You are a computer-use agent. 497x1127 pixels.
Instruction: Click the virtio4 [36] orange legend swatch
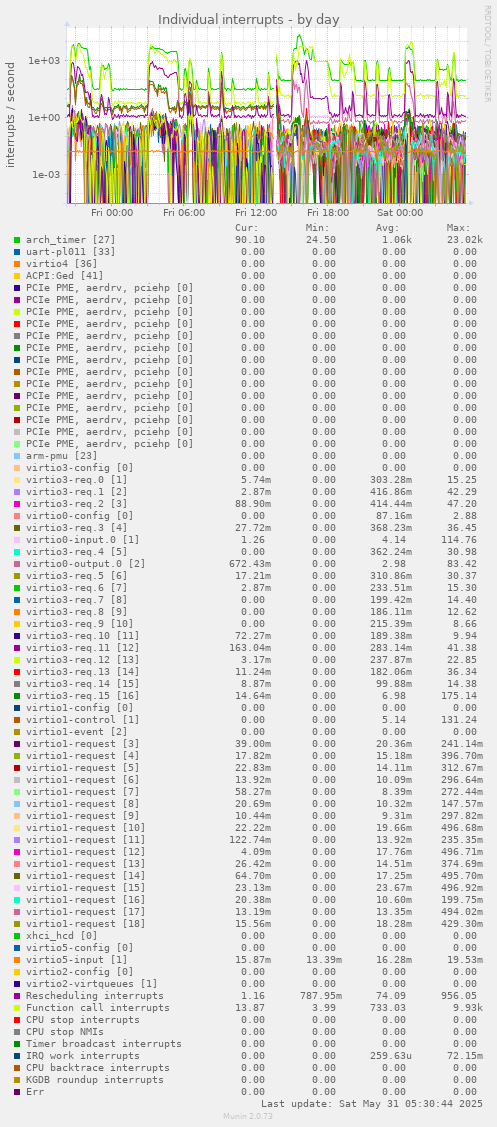[x=17, y=264]
